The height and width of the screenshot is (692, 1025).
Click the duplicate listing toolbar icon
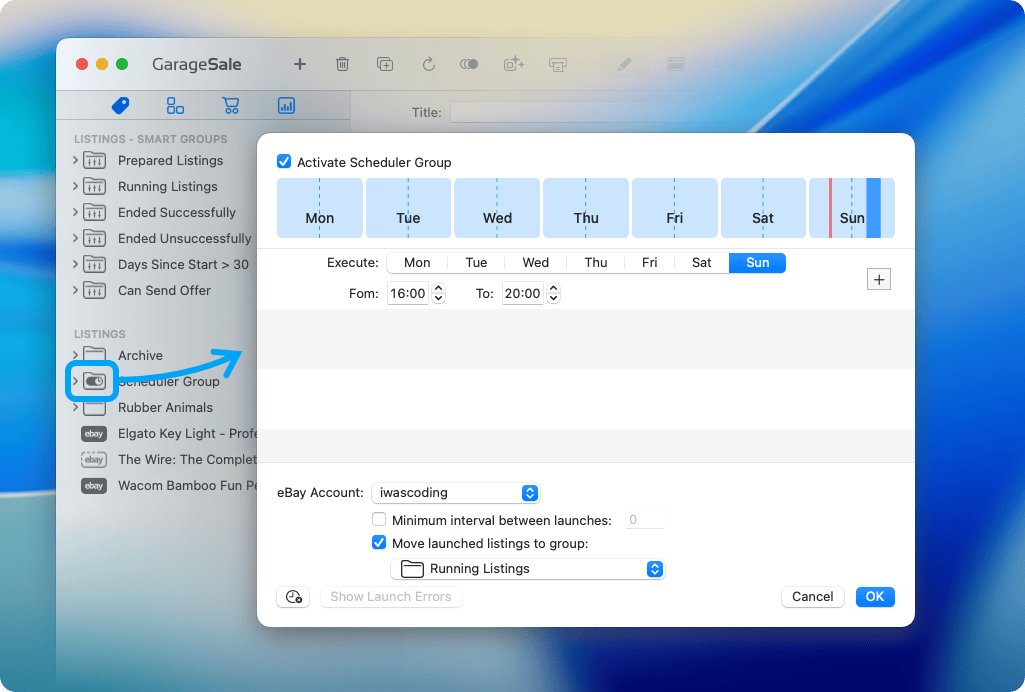385,64
